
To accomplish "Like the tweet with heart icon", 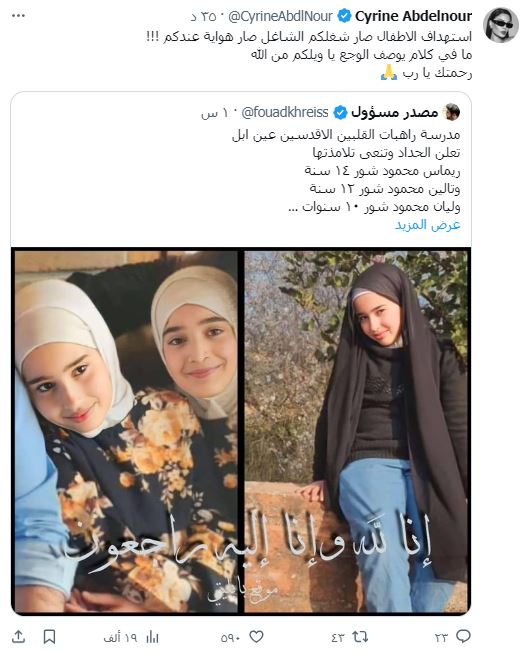I will pyautogui.click(x=256, y=636).
